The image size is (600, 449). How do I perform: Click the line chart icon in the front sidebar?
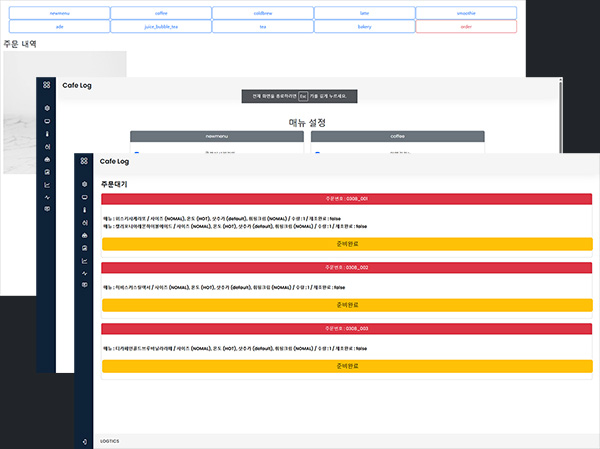click(x=84, y=259)
